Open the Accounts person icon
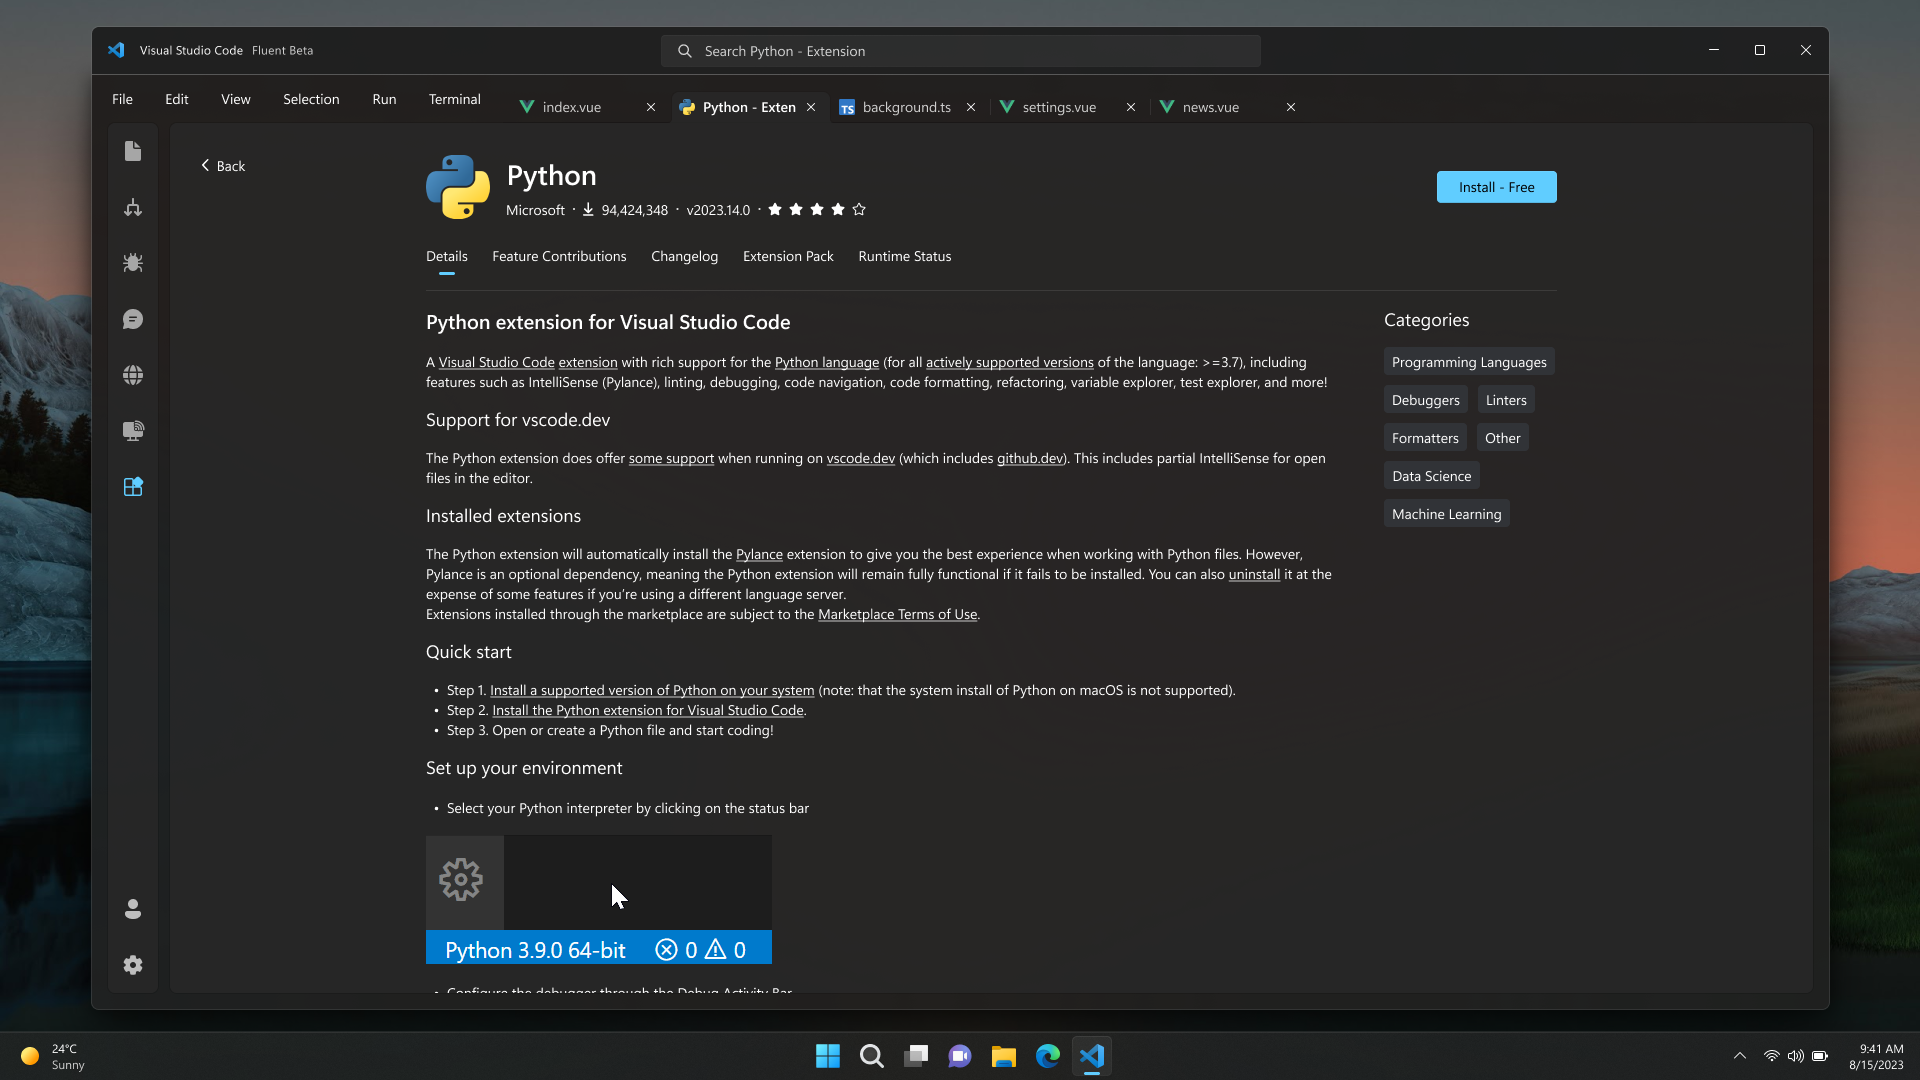 [133, 909]
